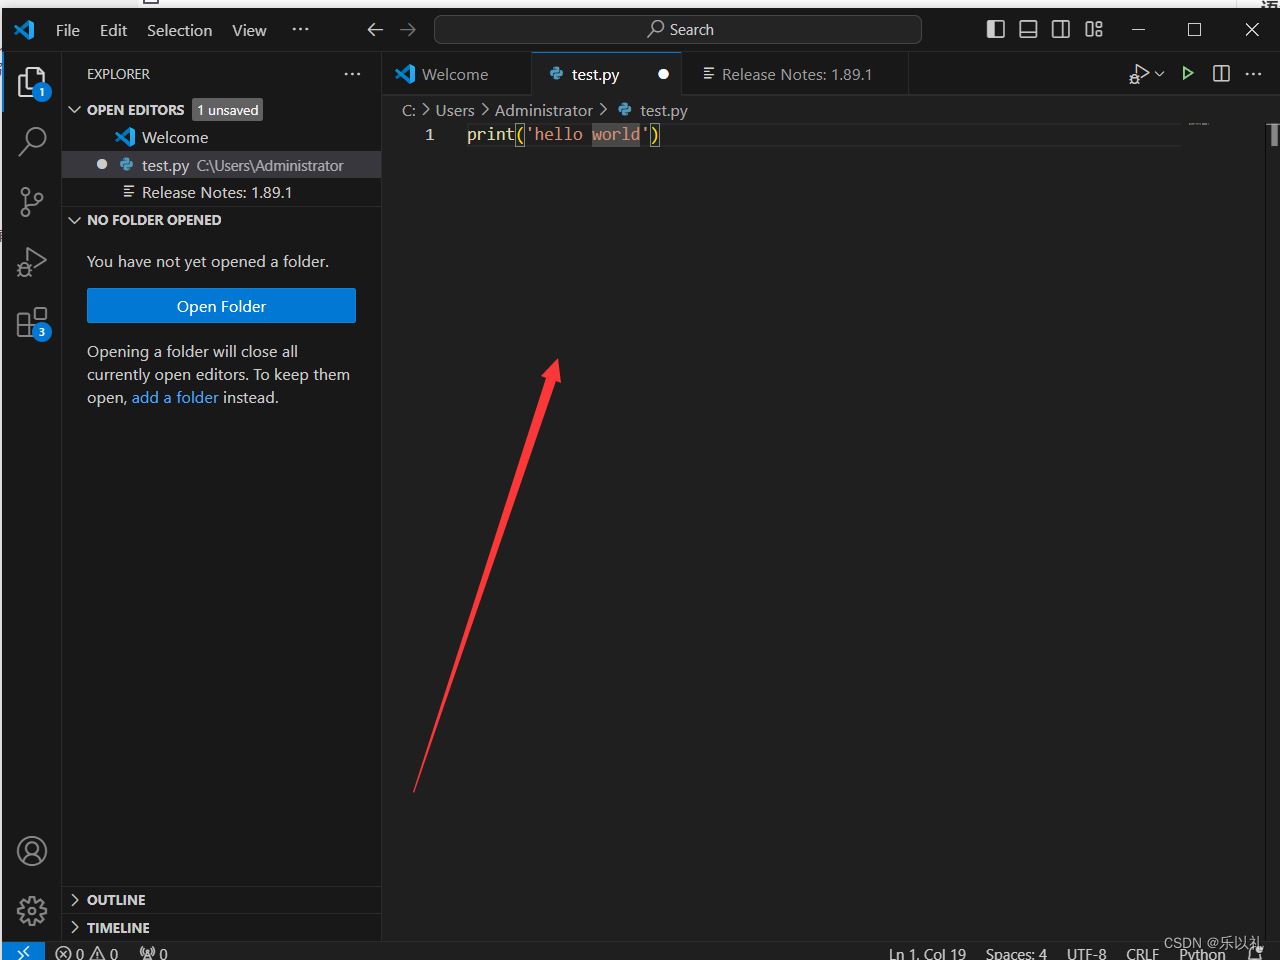Click the Accounts icon above the gear
Viewport: 1280px width, 960px height.
click(x=31, y=851)
